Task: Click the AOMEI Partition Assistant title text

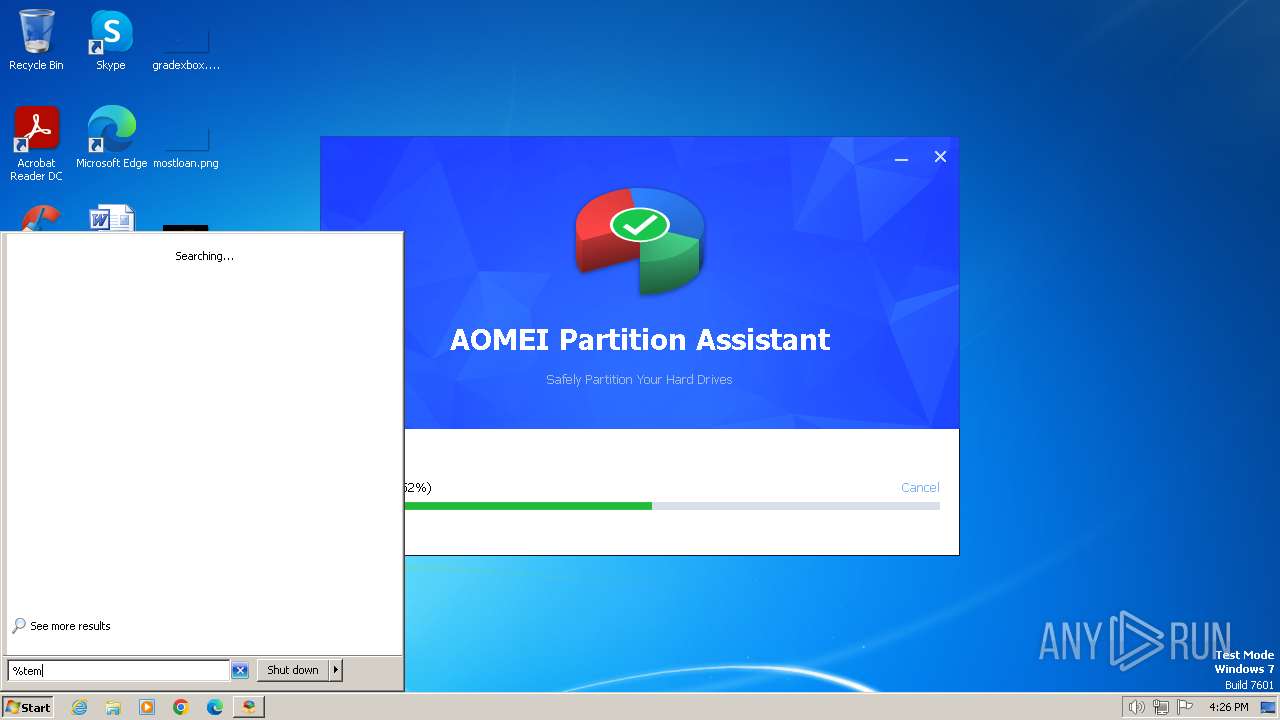Action: [640, 340]
